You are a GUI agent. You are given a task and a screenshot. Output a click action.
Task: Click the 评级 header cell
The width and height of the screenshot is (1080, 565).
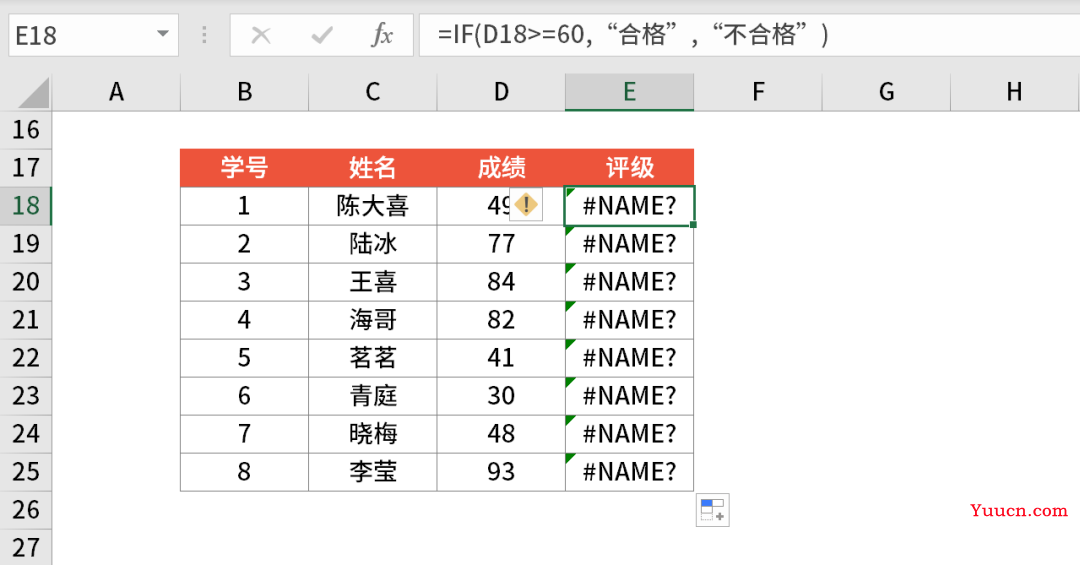[x=630, y=167]
